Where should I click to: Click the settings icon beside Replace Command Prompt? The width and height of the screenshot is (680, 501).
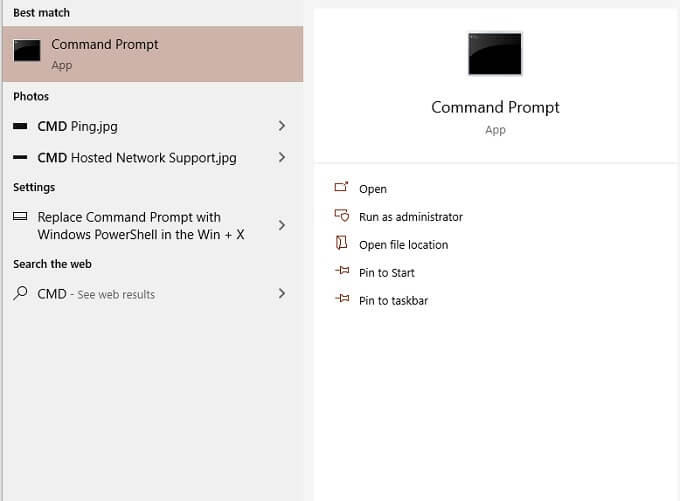coord(21,217)
